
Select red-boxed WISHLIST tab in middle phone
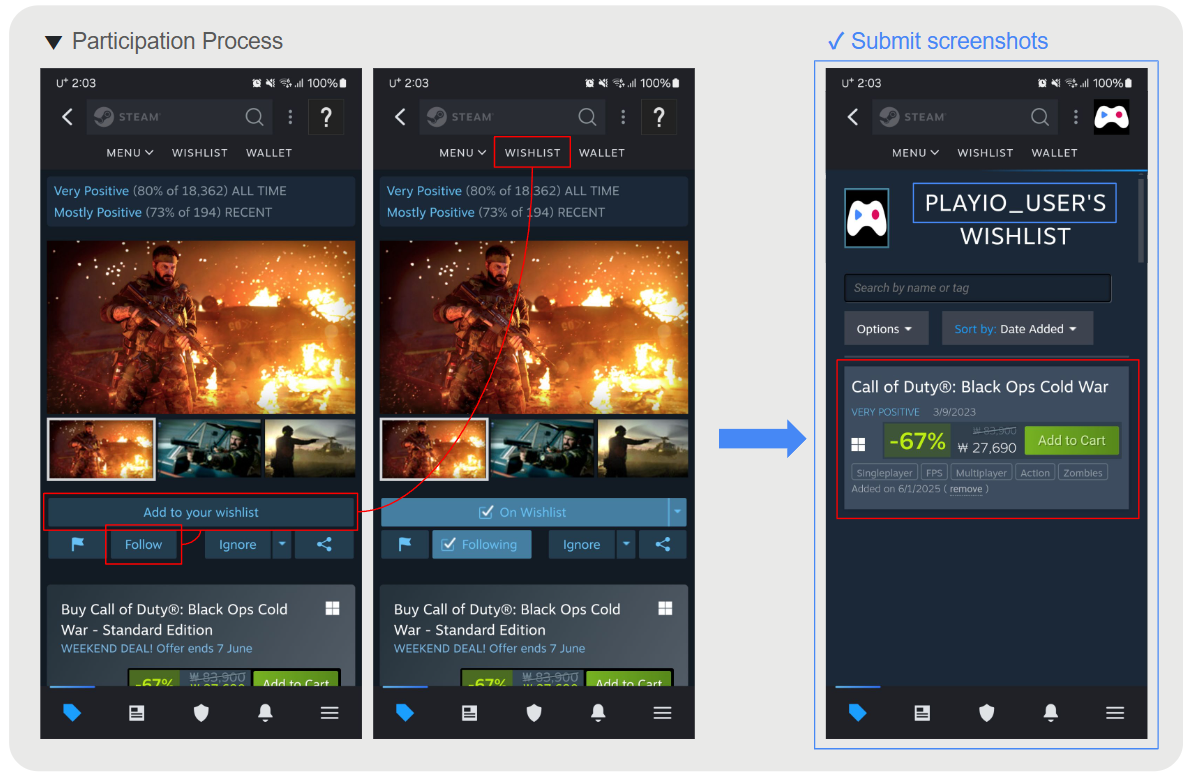[532, 153]
